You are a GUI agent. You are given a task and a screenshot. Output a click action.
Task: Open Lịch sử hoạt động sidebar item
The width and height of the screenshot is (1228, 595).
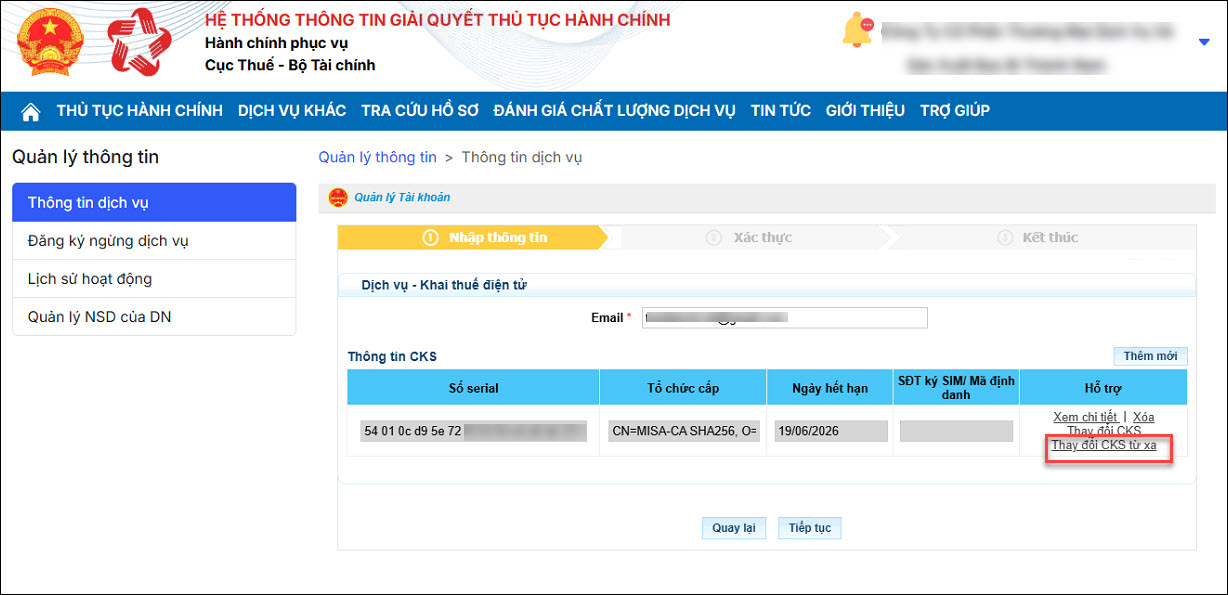[90, 279]
